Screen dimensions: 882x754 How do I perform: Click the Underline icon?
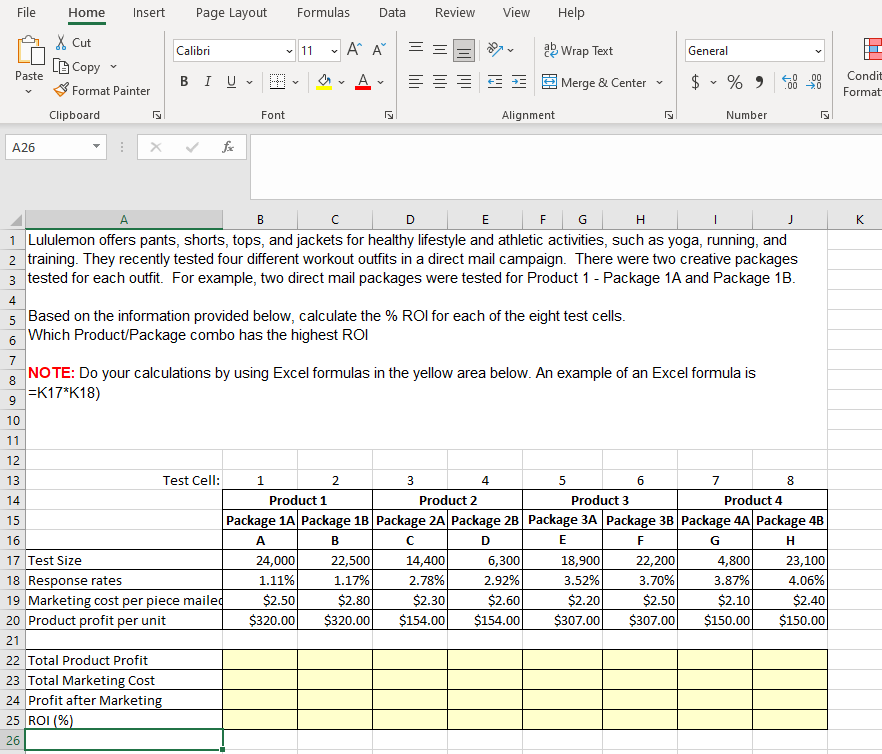coord(230,82)
